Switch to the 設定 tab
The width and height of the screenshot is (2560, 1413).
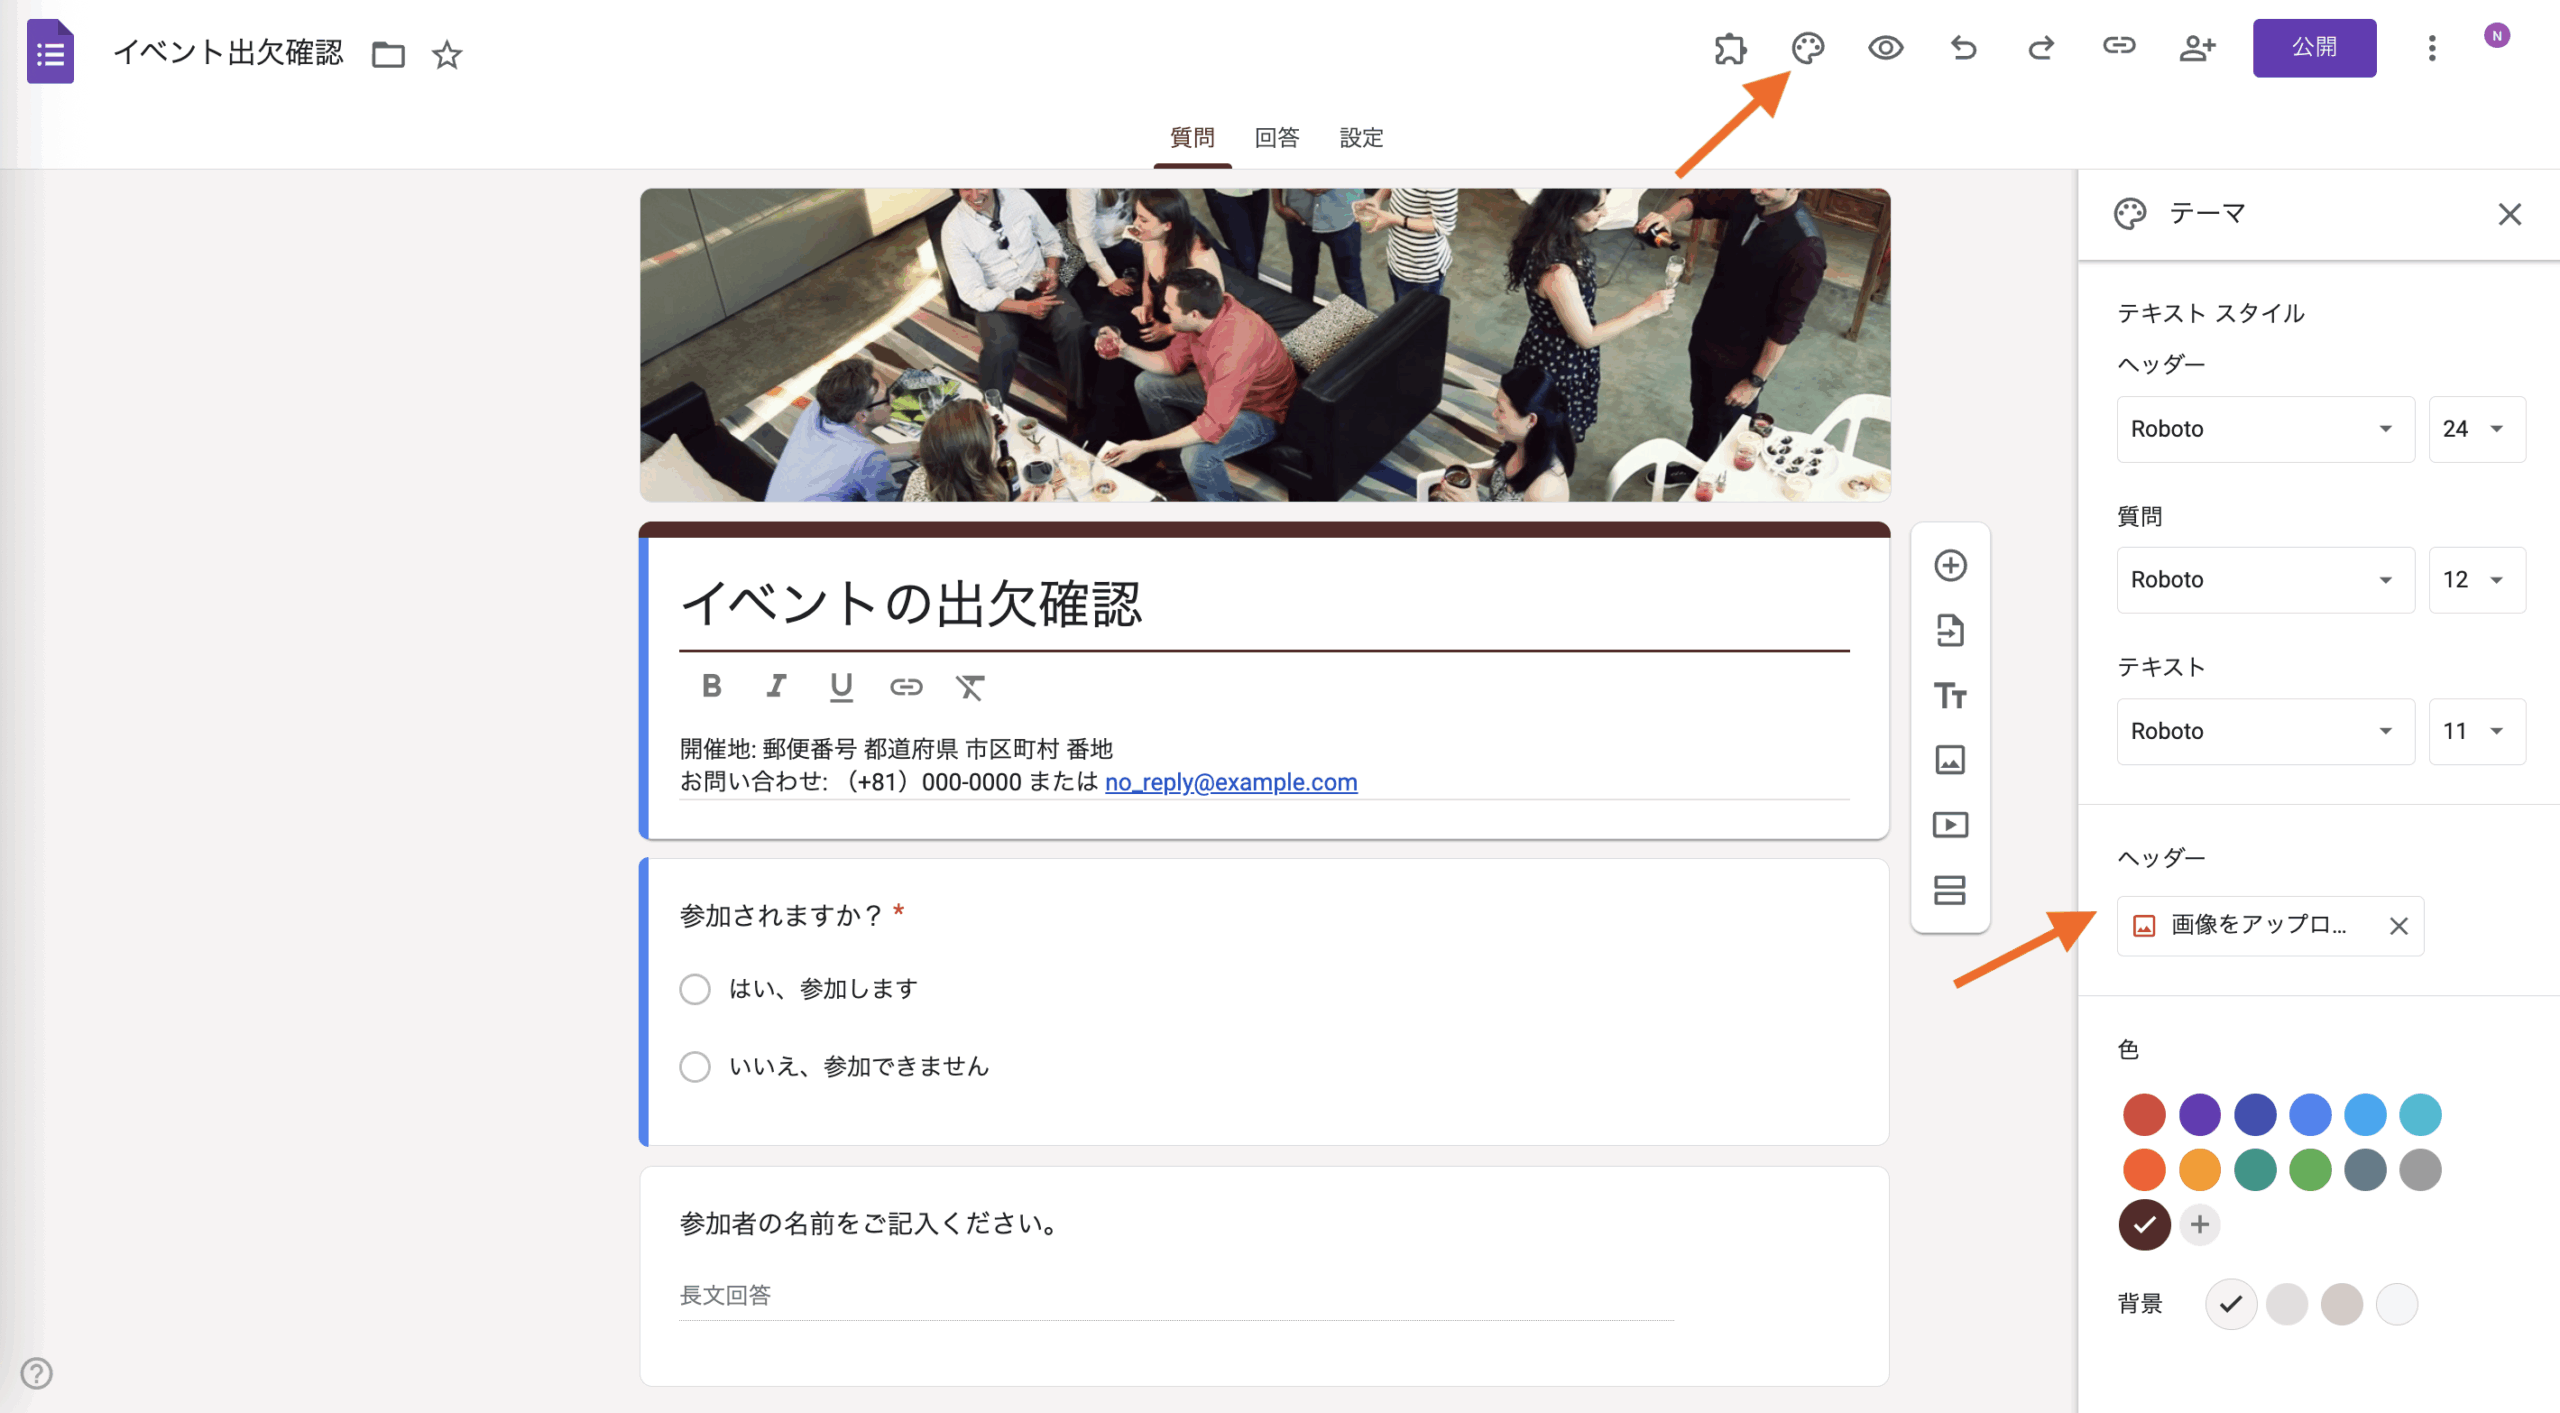click(1361, 138)
